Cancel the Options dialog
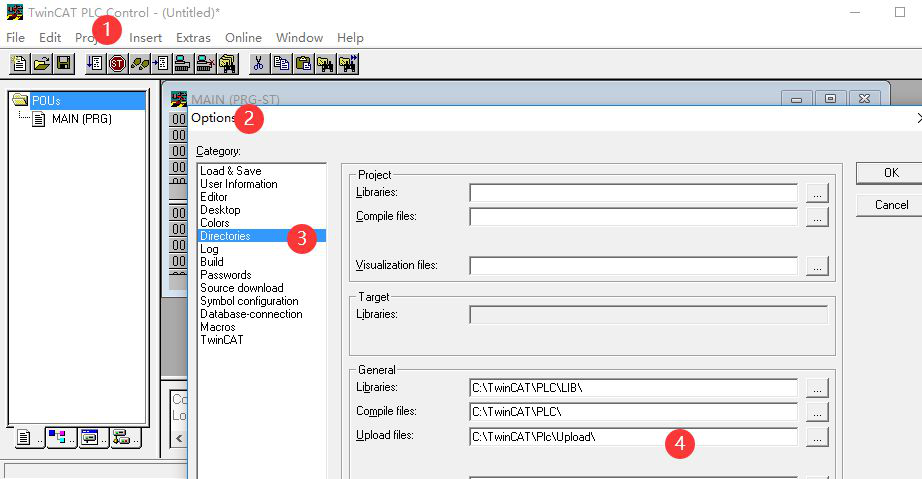Screen dimensions: 922x479 [890, 205]
